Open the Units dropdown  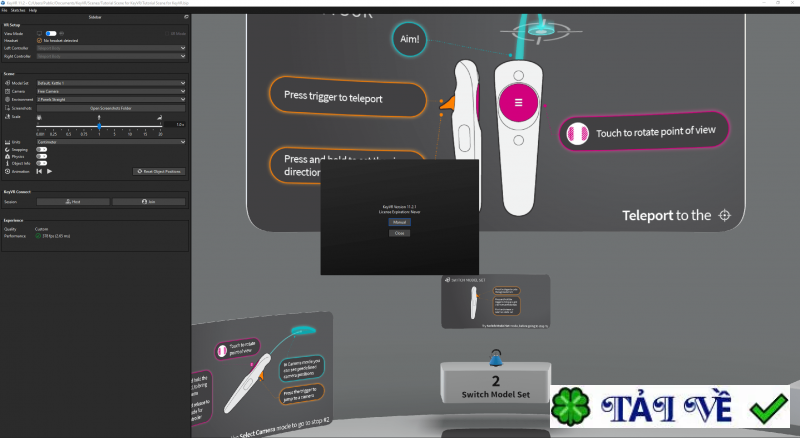click(x=111, y=142)
